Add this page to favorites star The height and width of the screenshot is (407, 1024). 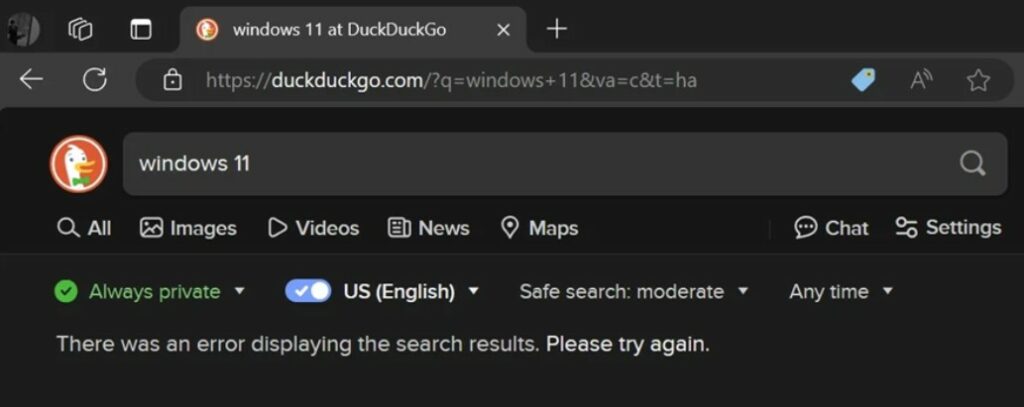[978, 80]
